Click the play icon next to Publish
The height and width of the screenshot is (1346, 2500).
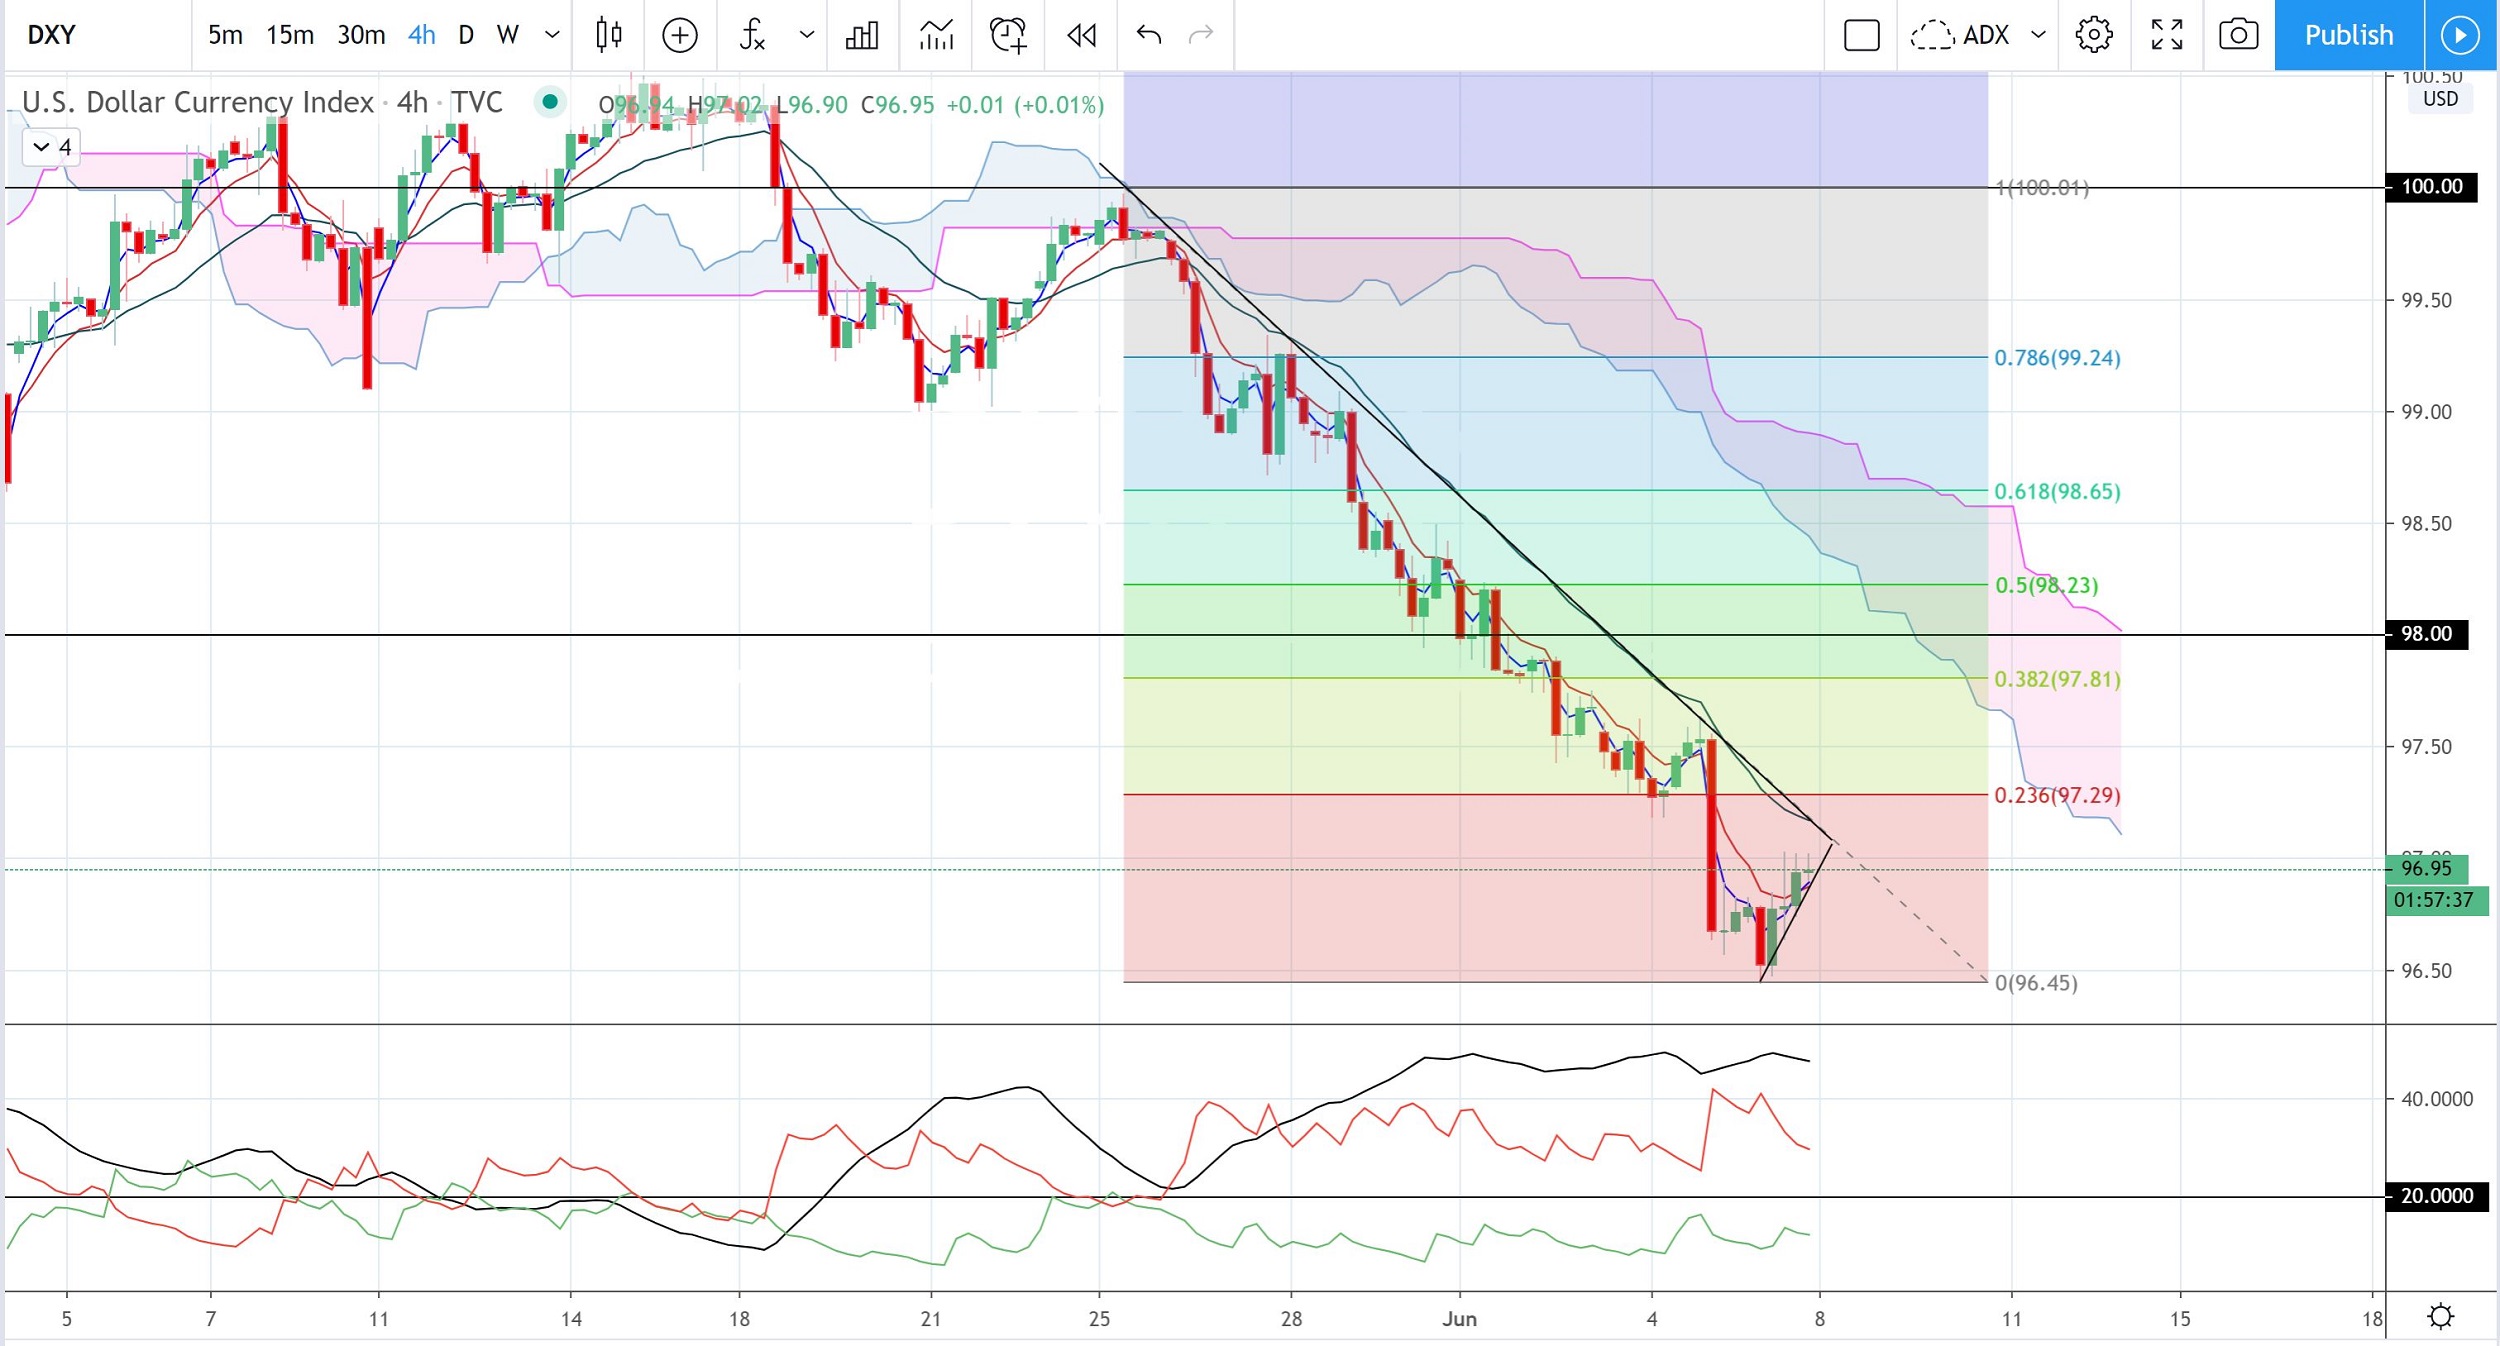(x=2460, y=35)
